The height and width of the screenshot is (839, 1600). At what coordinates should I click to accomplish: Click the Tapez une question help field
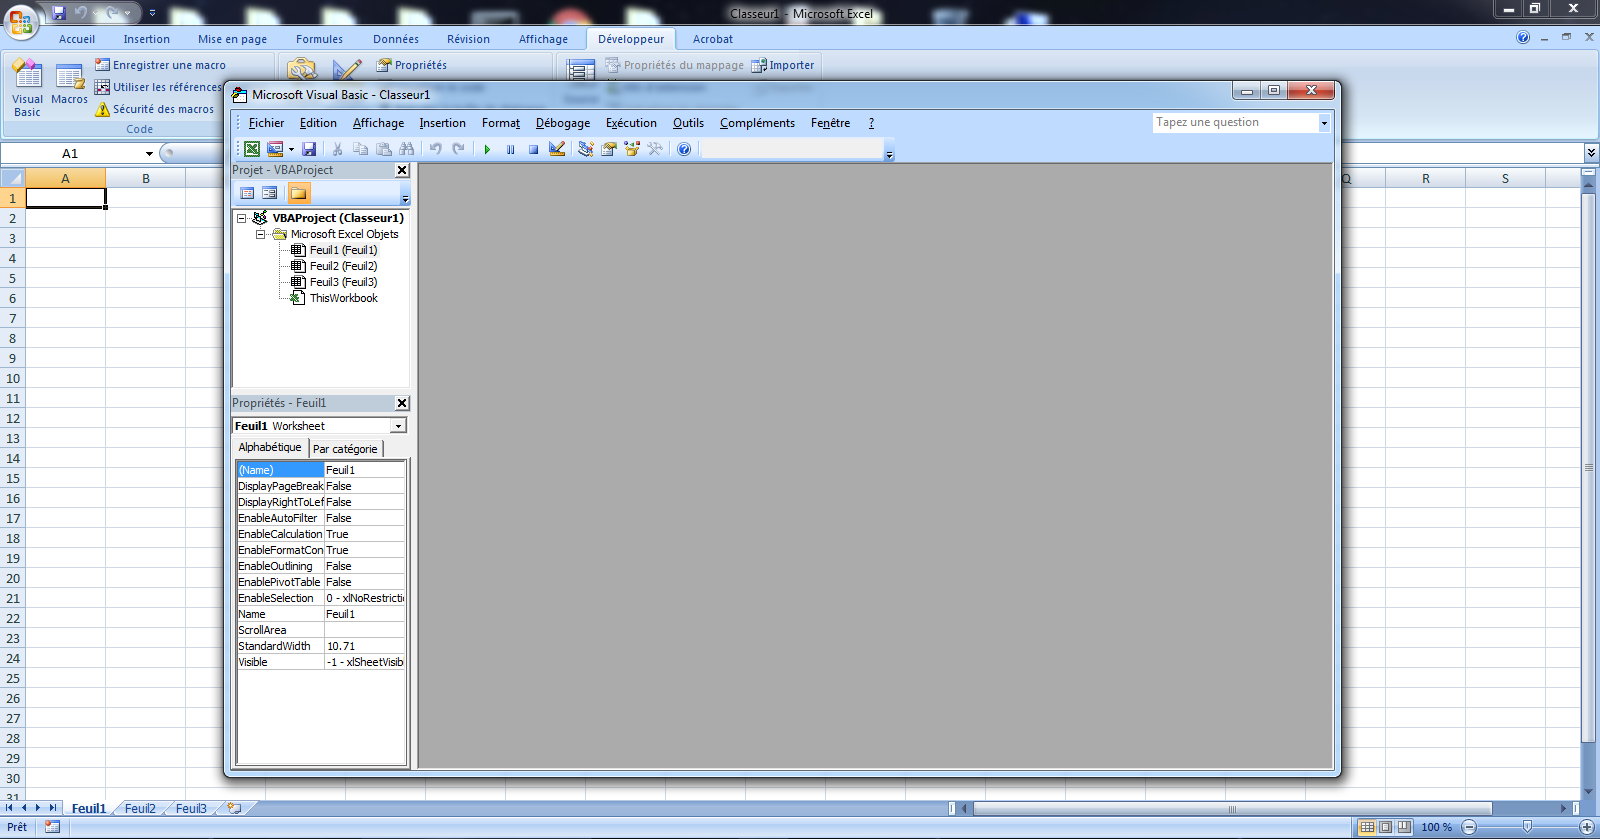point(1235,122)
